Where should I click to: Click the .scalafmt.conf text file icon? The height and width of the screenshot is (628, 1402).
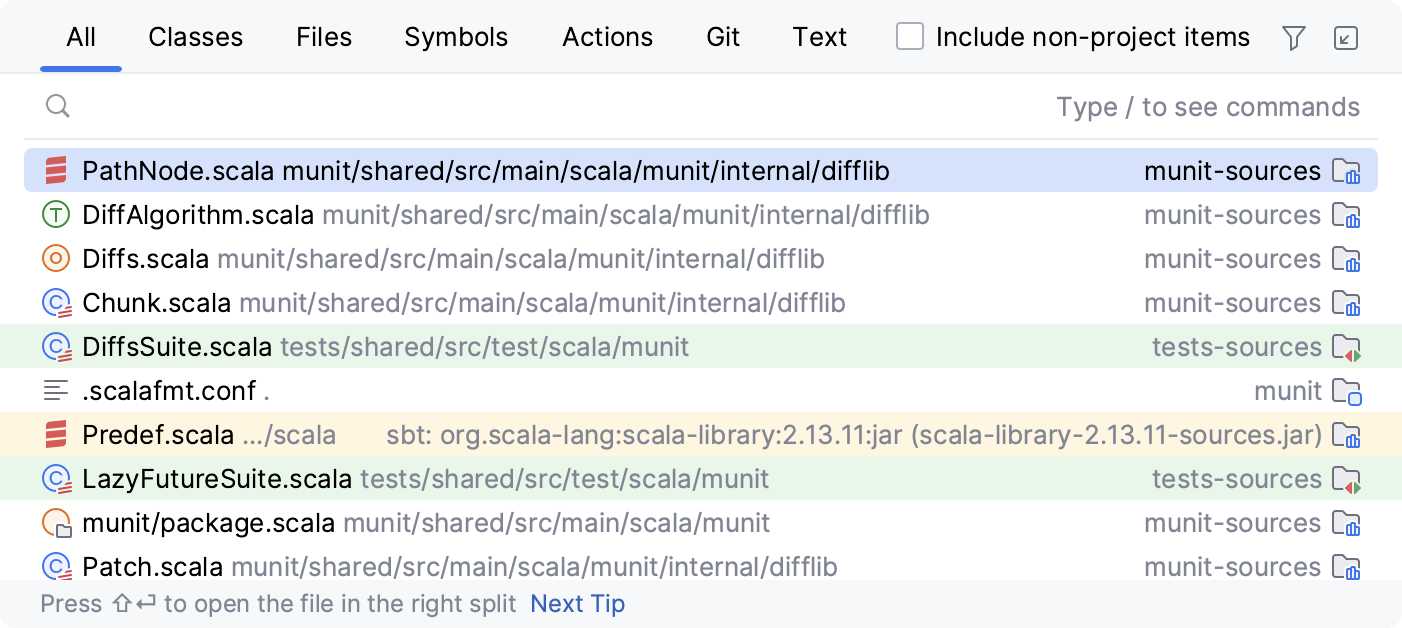pos(56,391)
